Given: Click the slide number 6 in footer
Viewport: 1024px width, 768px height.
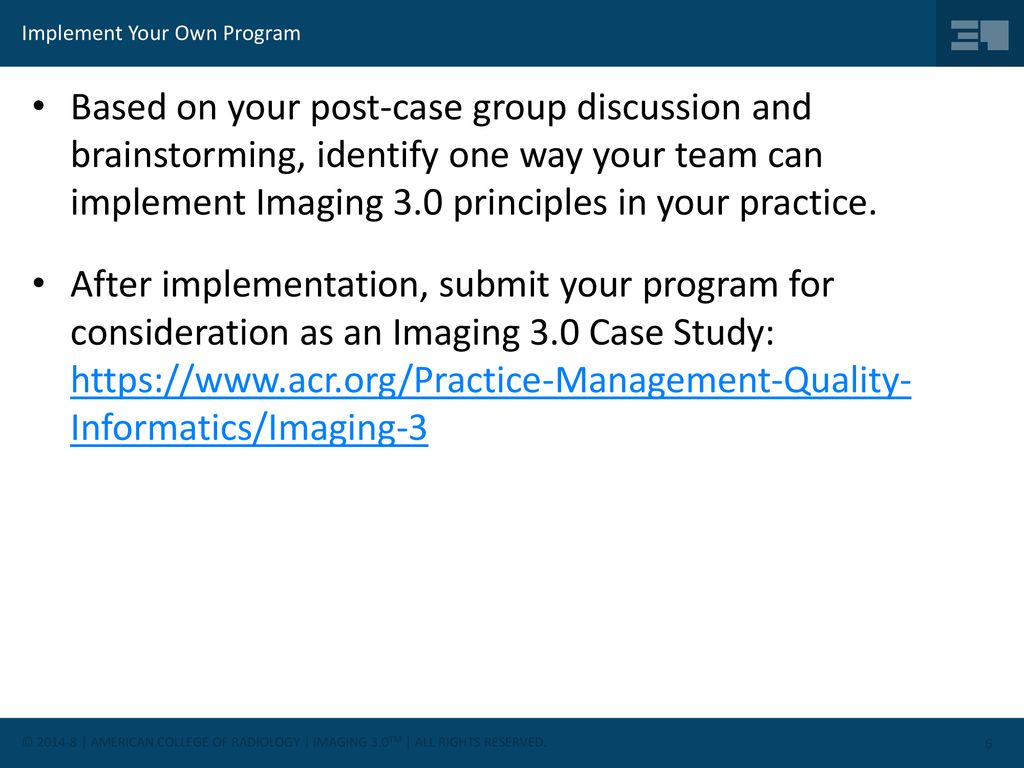Looking at the screenshot, I should pyautogui.click(x=988, y=743).
